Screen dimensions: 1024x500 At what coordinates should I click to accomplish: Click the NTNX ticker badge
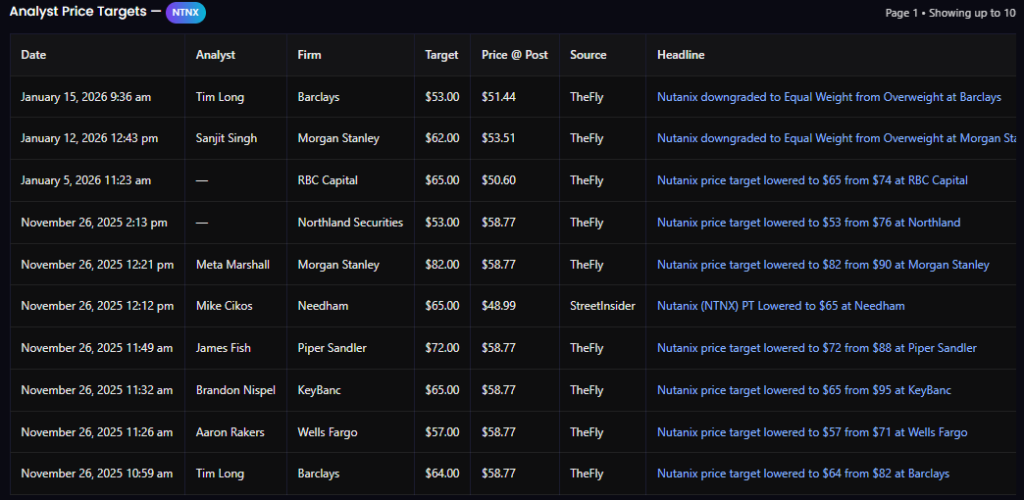[186, 12]
